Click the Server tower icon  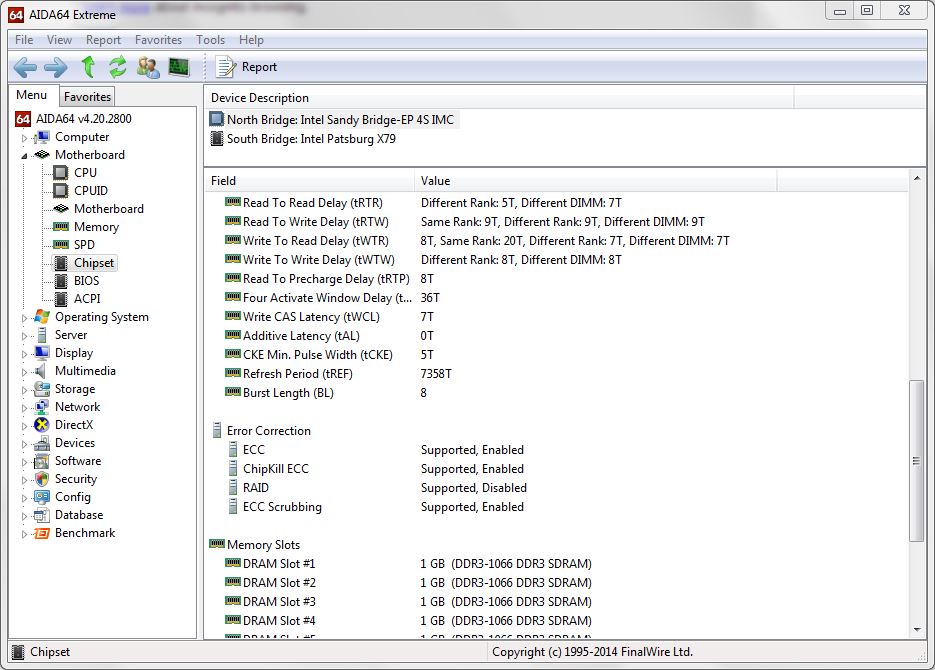(42, 335)
